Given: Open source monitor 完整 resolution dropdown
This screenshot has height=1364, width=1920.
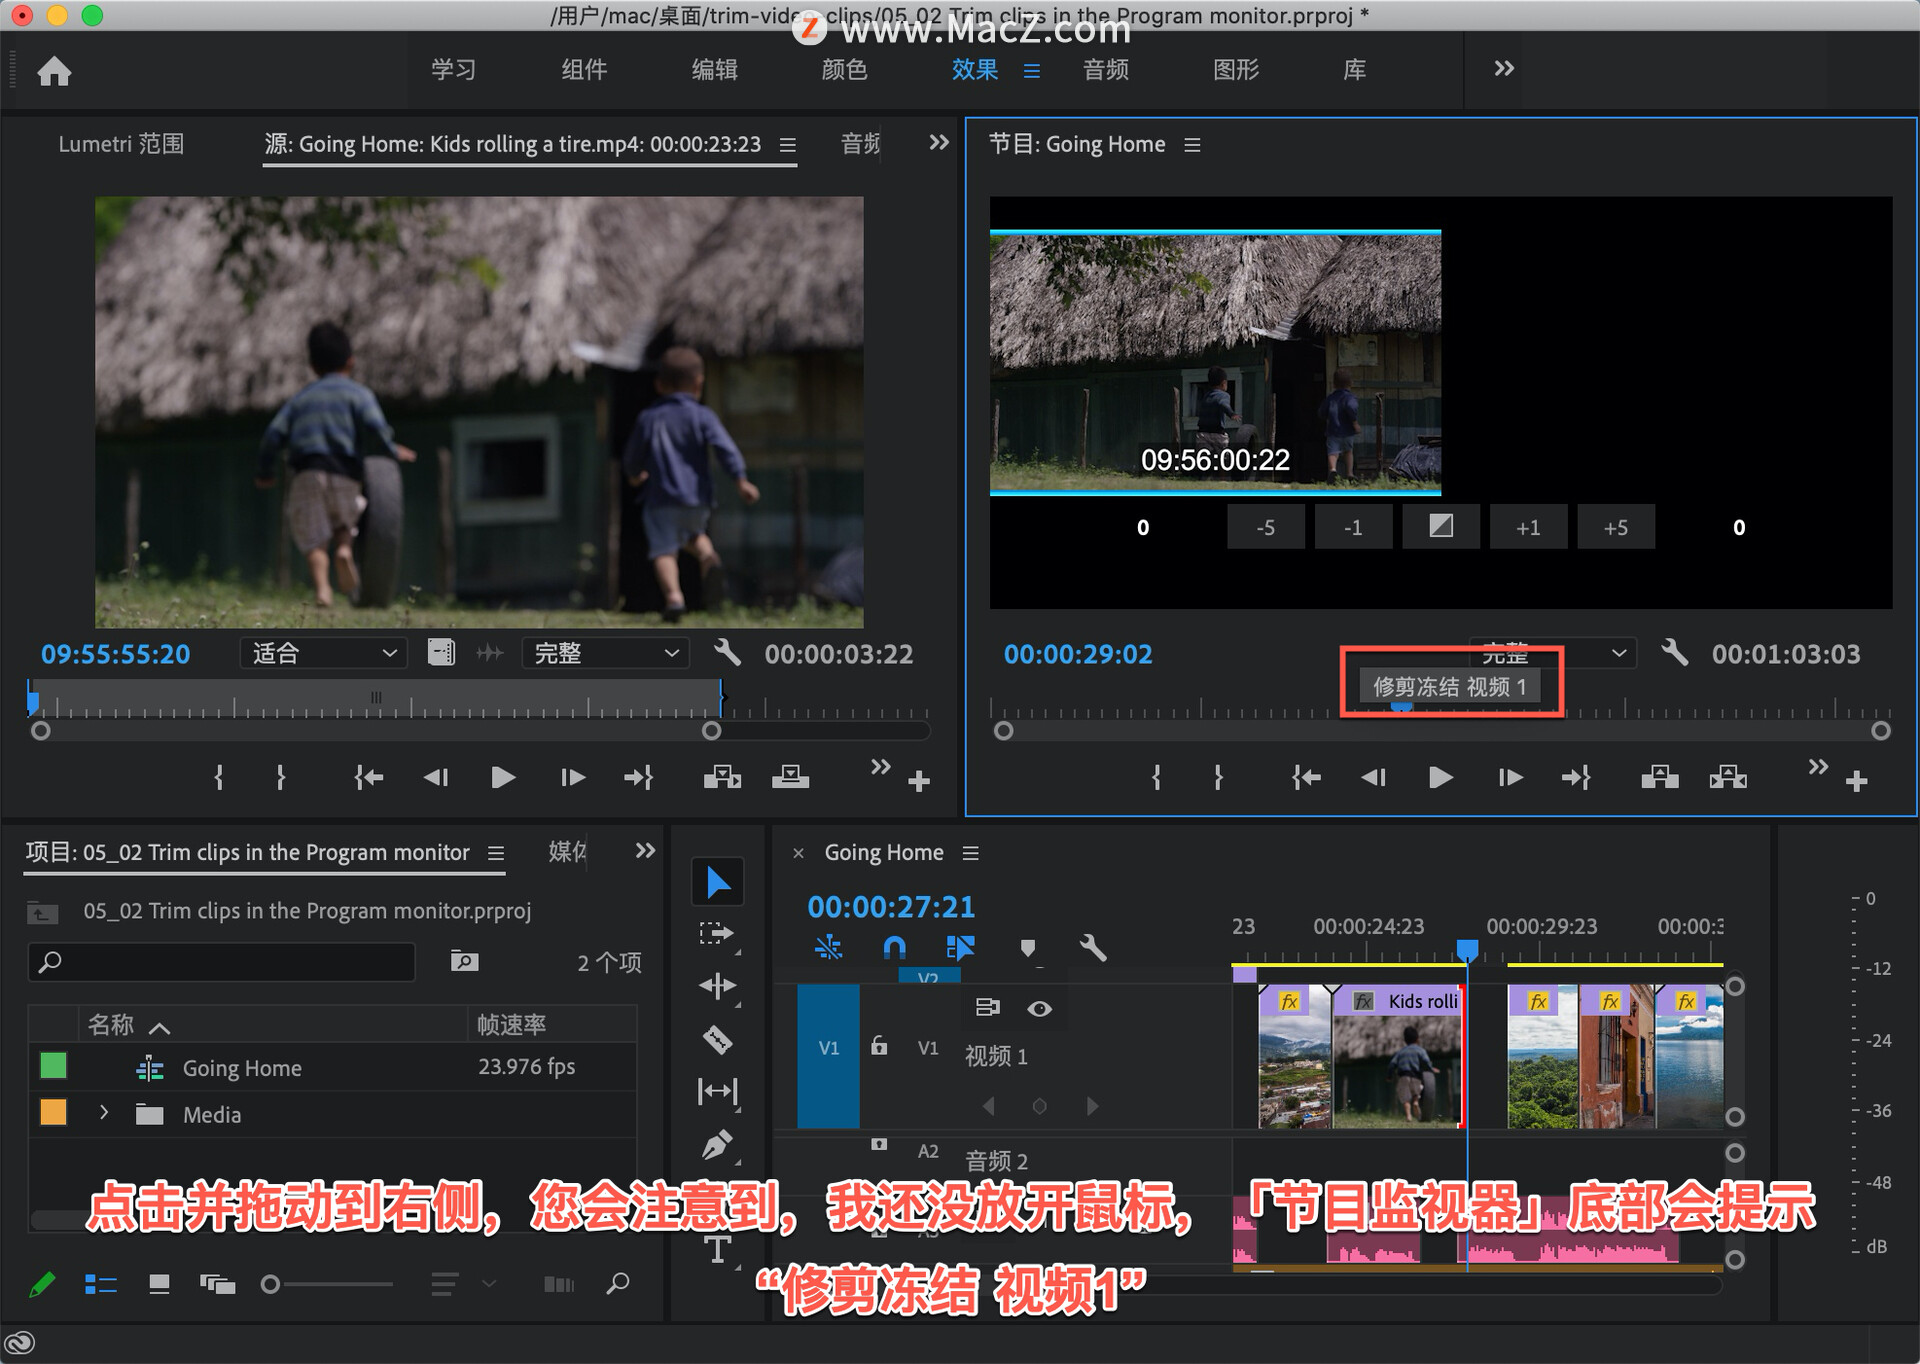Looking at the screenshot, I should tap(605, 653).
